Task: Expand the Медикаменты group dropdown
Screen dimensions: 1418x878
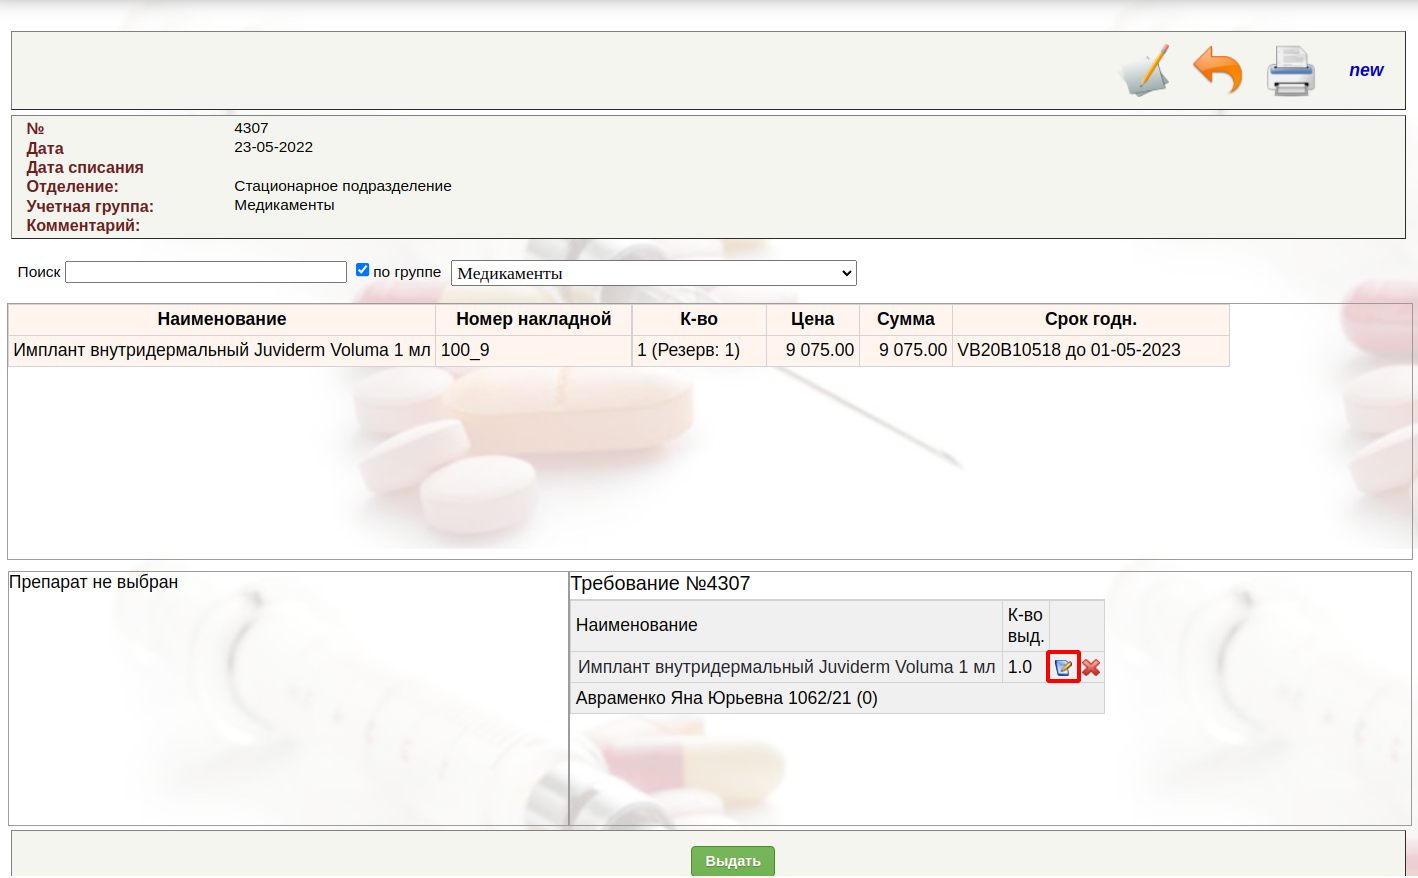Action: pos(653,273)
